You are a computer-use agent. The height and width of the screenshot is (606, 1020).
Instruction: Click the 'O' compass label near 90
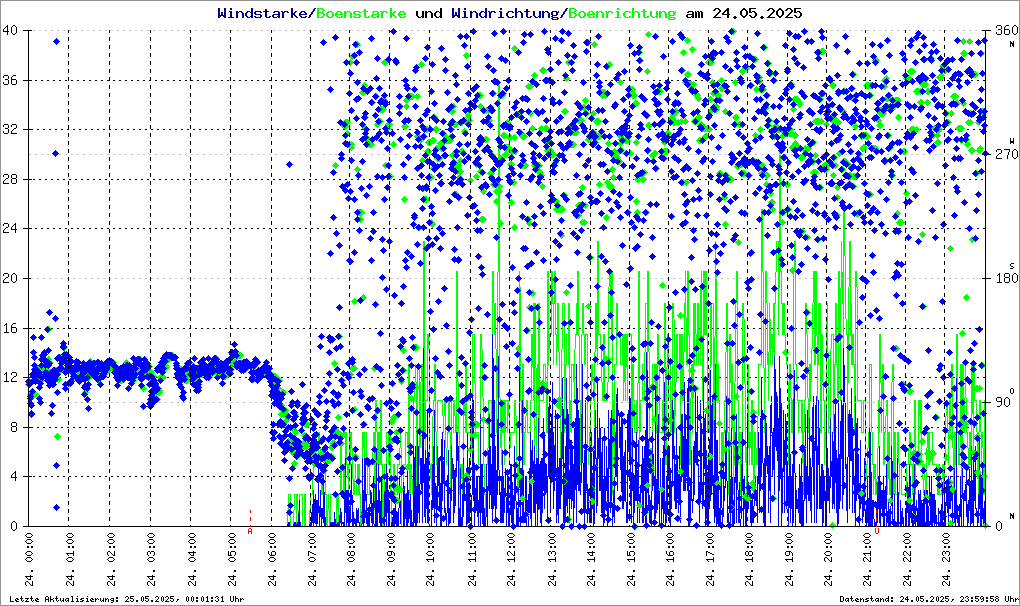(x=1012, y=390)
